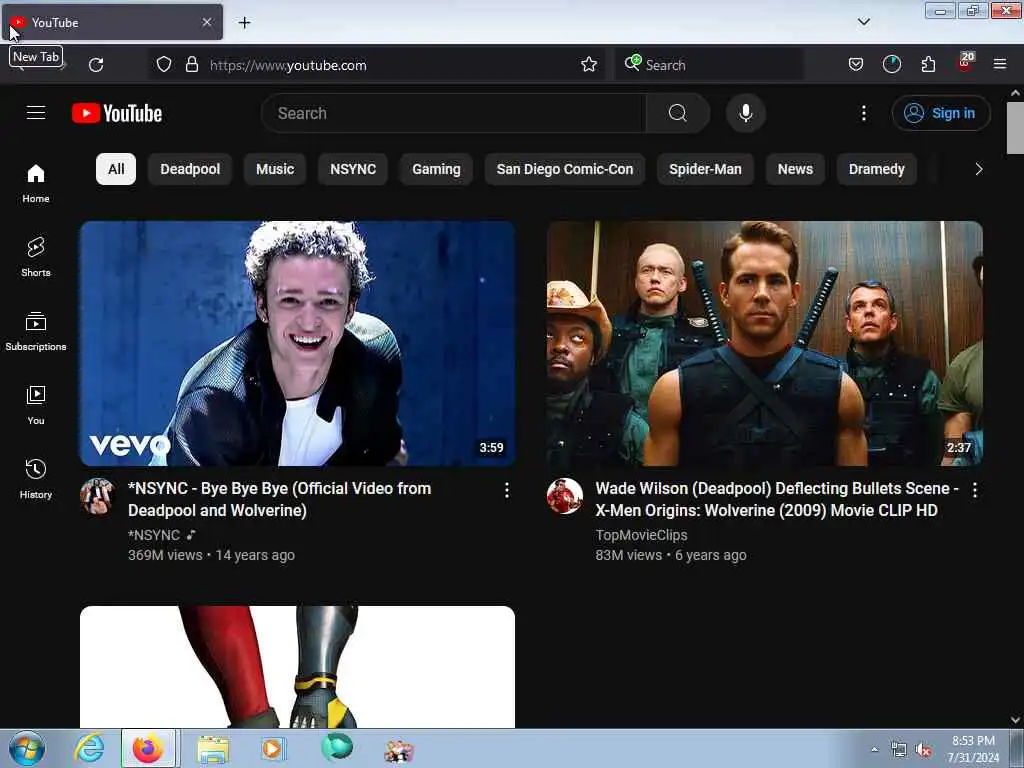The height and width of the screenshot is (768, 1024).
Task: Open the Deadpool legs thumbnail video
Action: (297, 667)
